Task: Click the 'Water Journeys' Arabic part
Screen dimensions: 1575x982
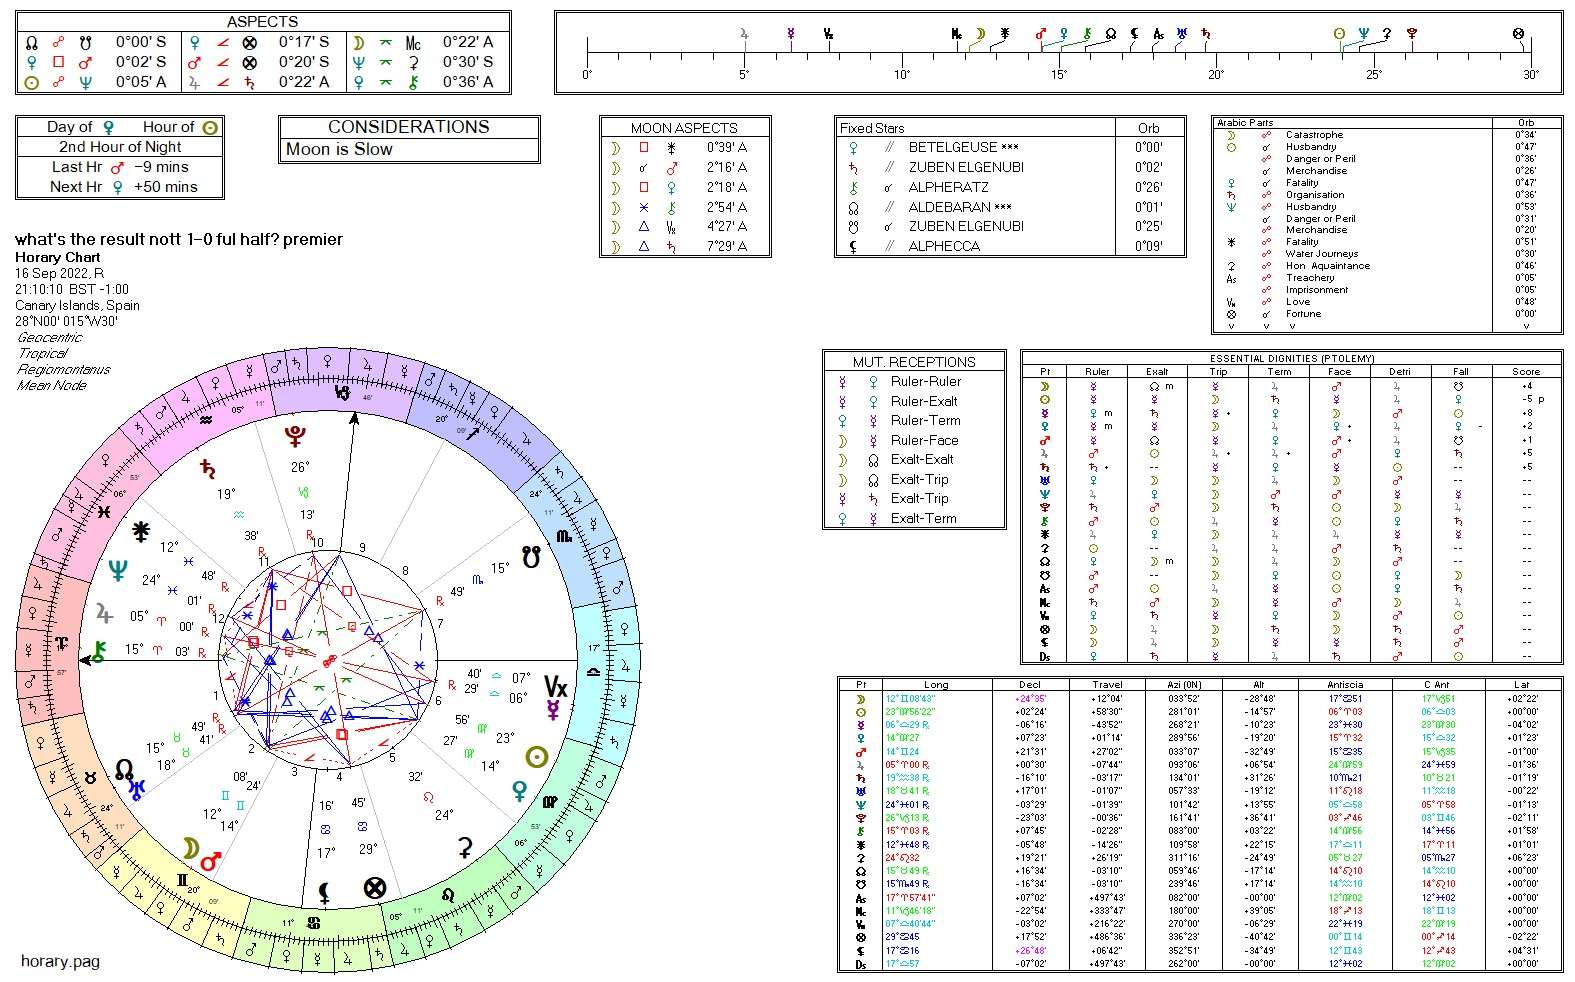Action: [x=1322, y=254]
